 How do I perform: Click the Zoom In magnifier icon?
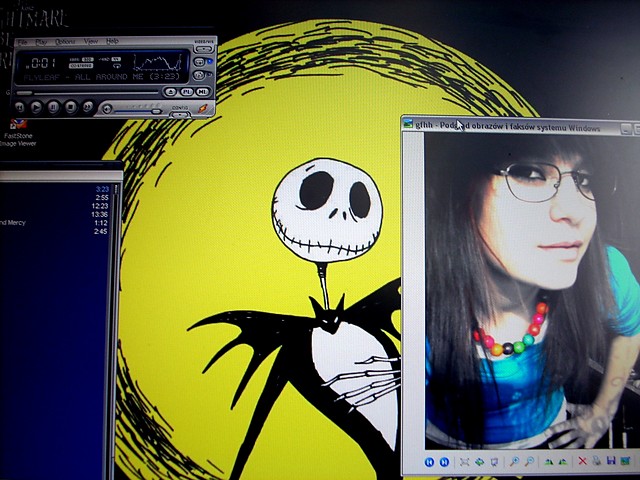tap(514, 462)
